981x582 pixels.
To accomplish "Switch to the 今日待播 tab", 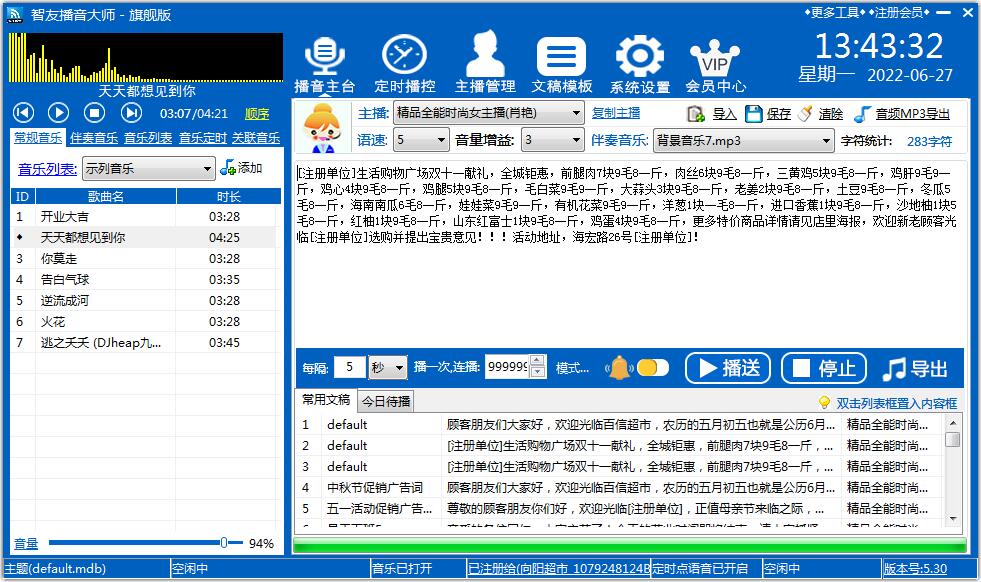I will click(x=386, y=401).
